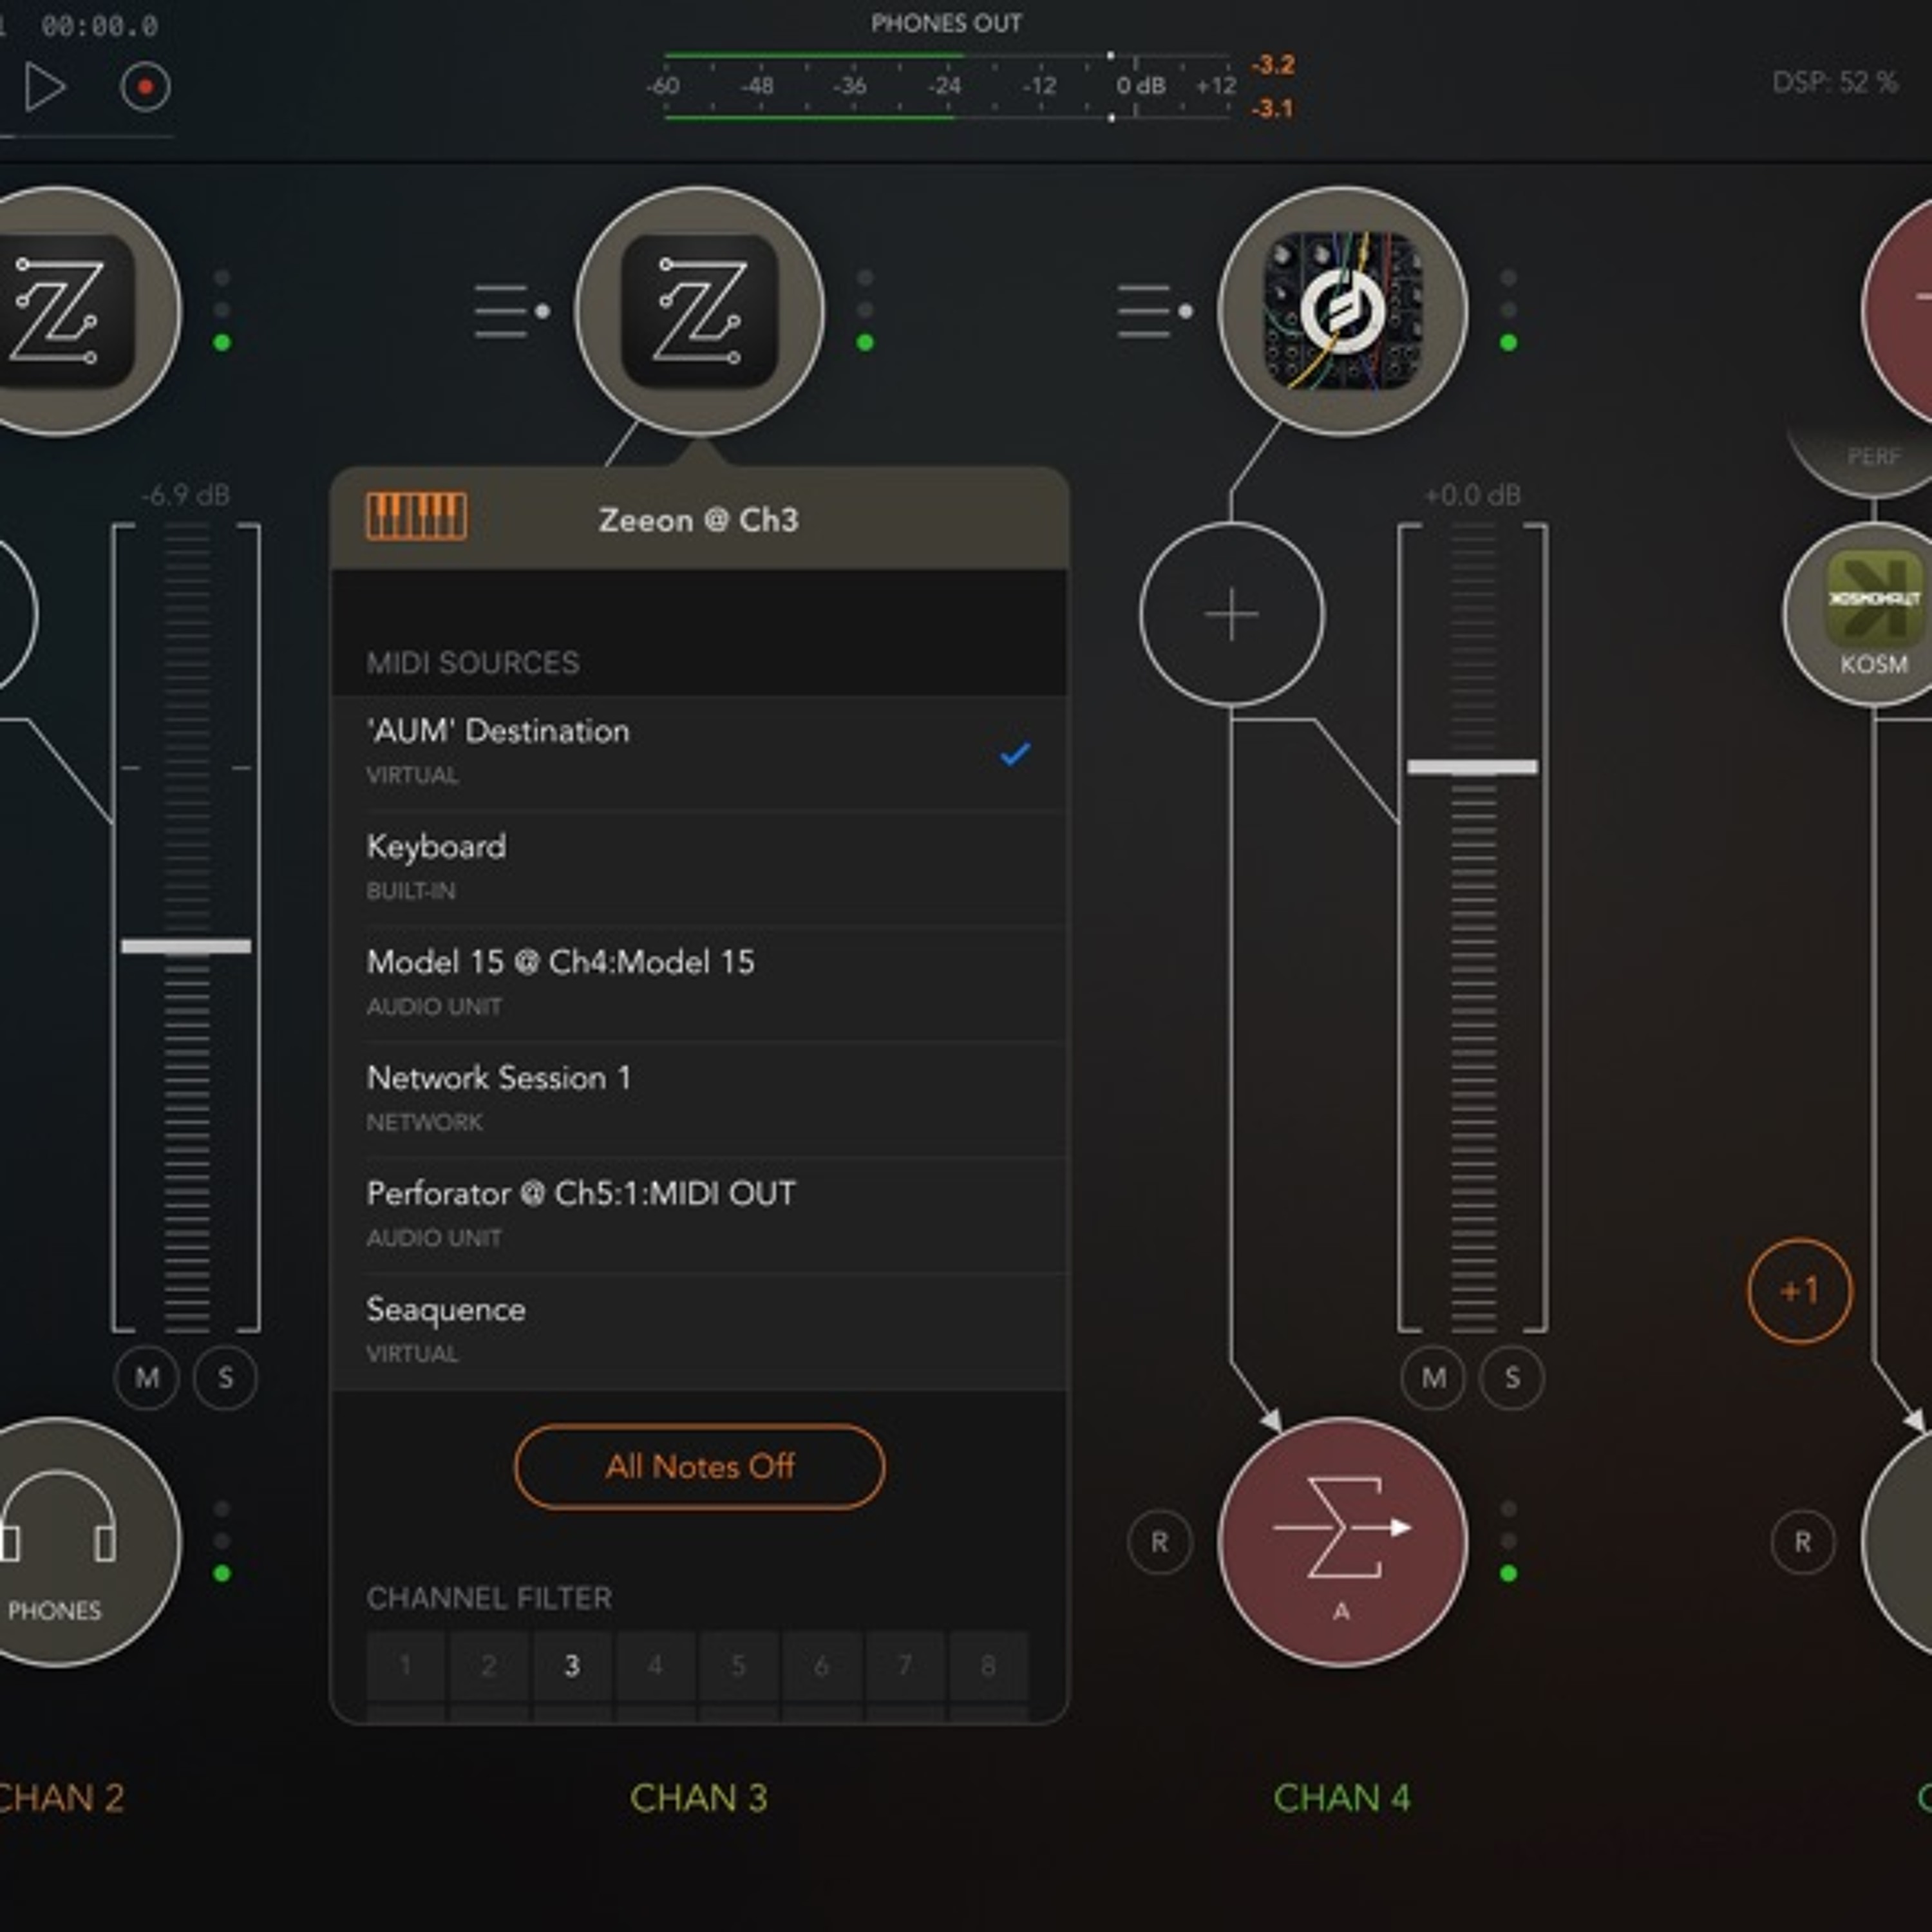
Task: Arm the transport record button
Action: (145, 87)
